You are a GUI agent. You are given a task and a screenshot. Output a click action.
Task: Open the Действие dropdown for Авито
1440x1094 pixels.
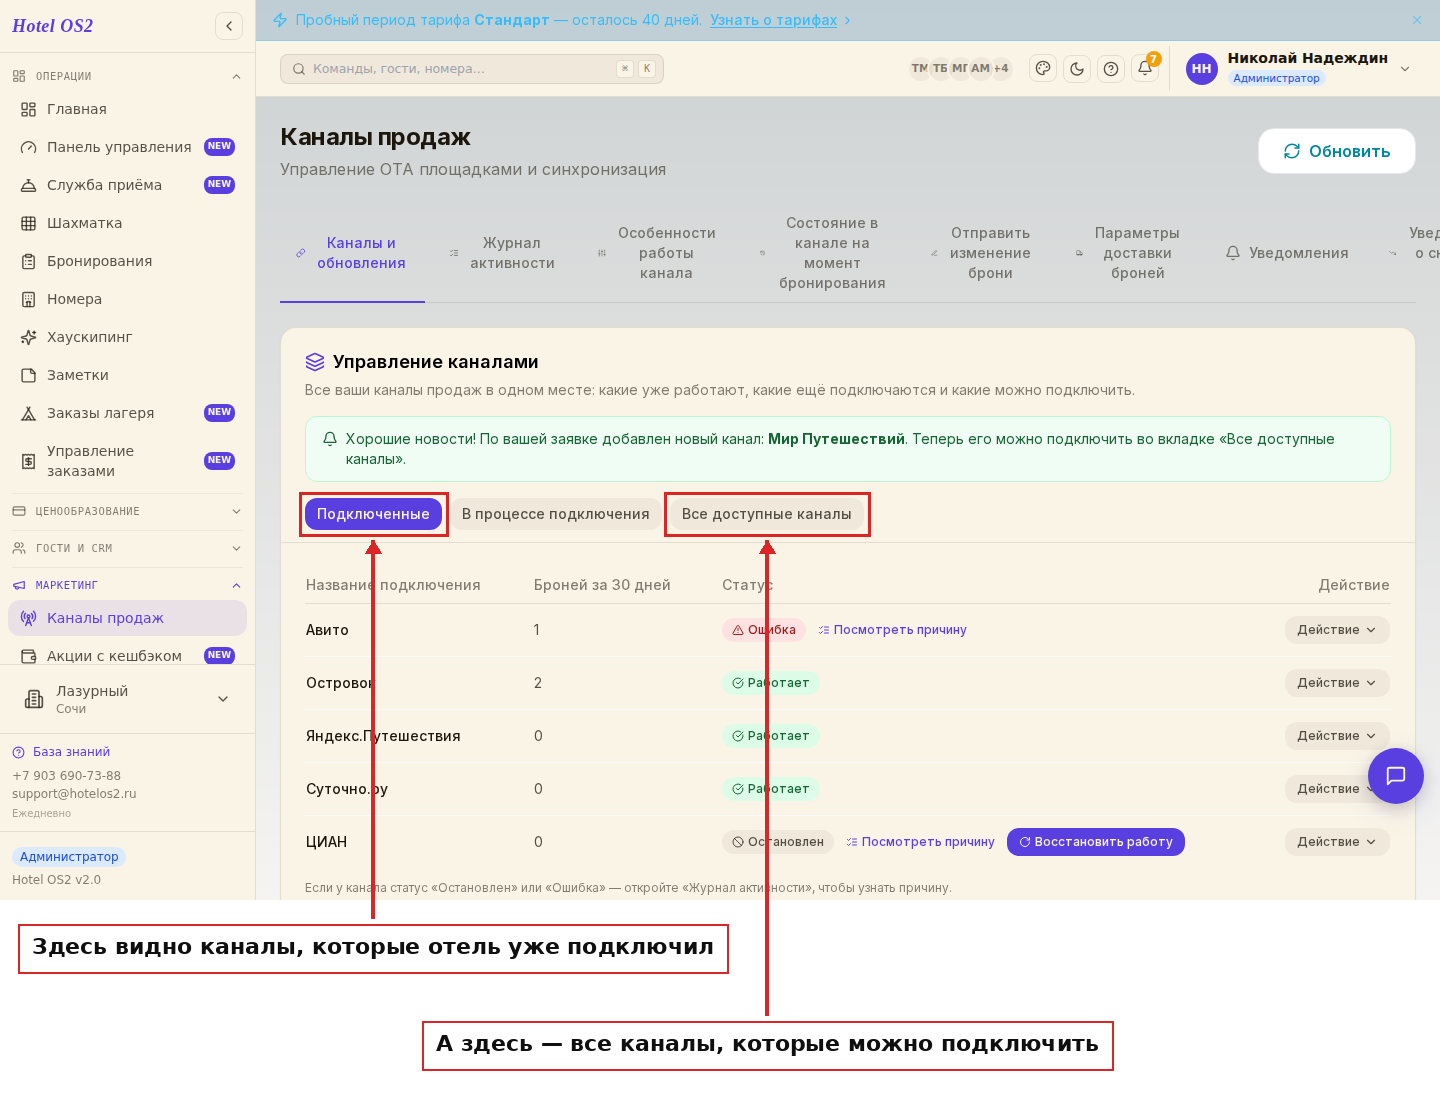point(1337,630)
